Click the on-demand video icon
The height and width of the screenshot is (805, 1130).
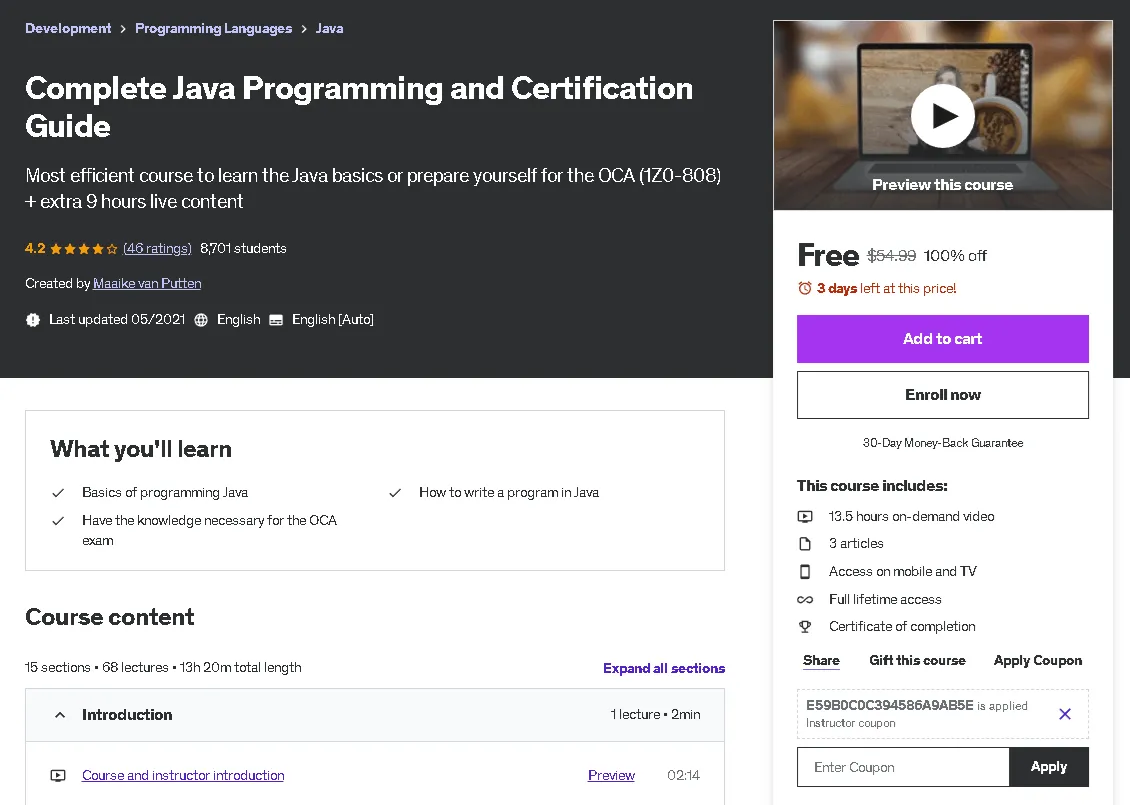tap(805, 517)
